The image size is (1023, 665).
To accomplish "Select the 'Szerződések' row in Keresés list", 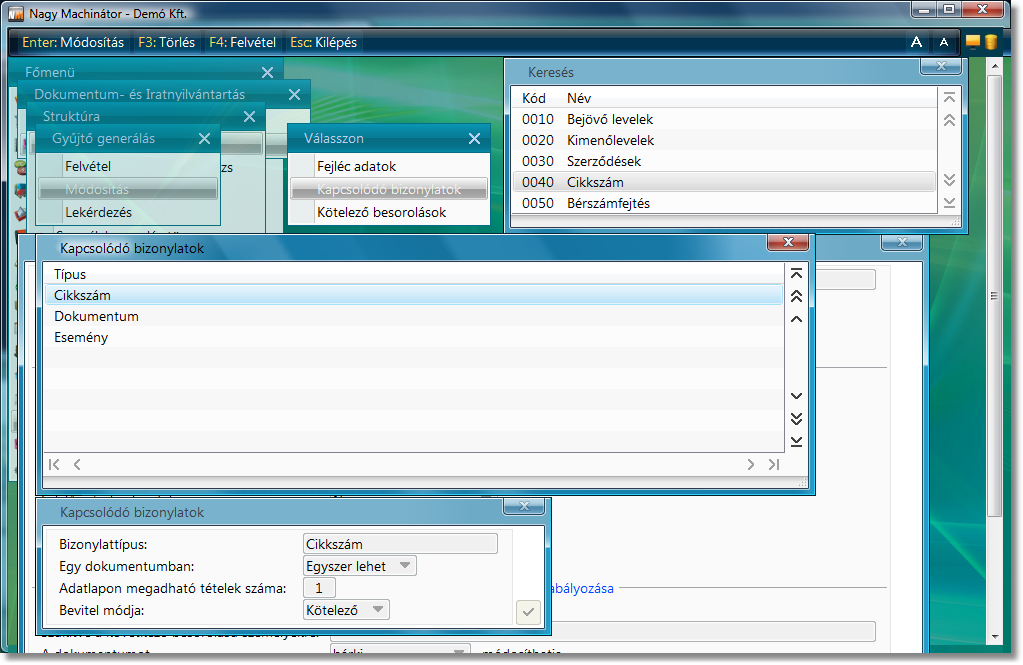I will tap(603, 161).
